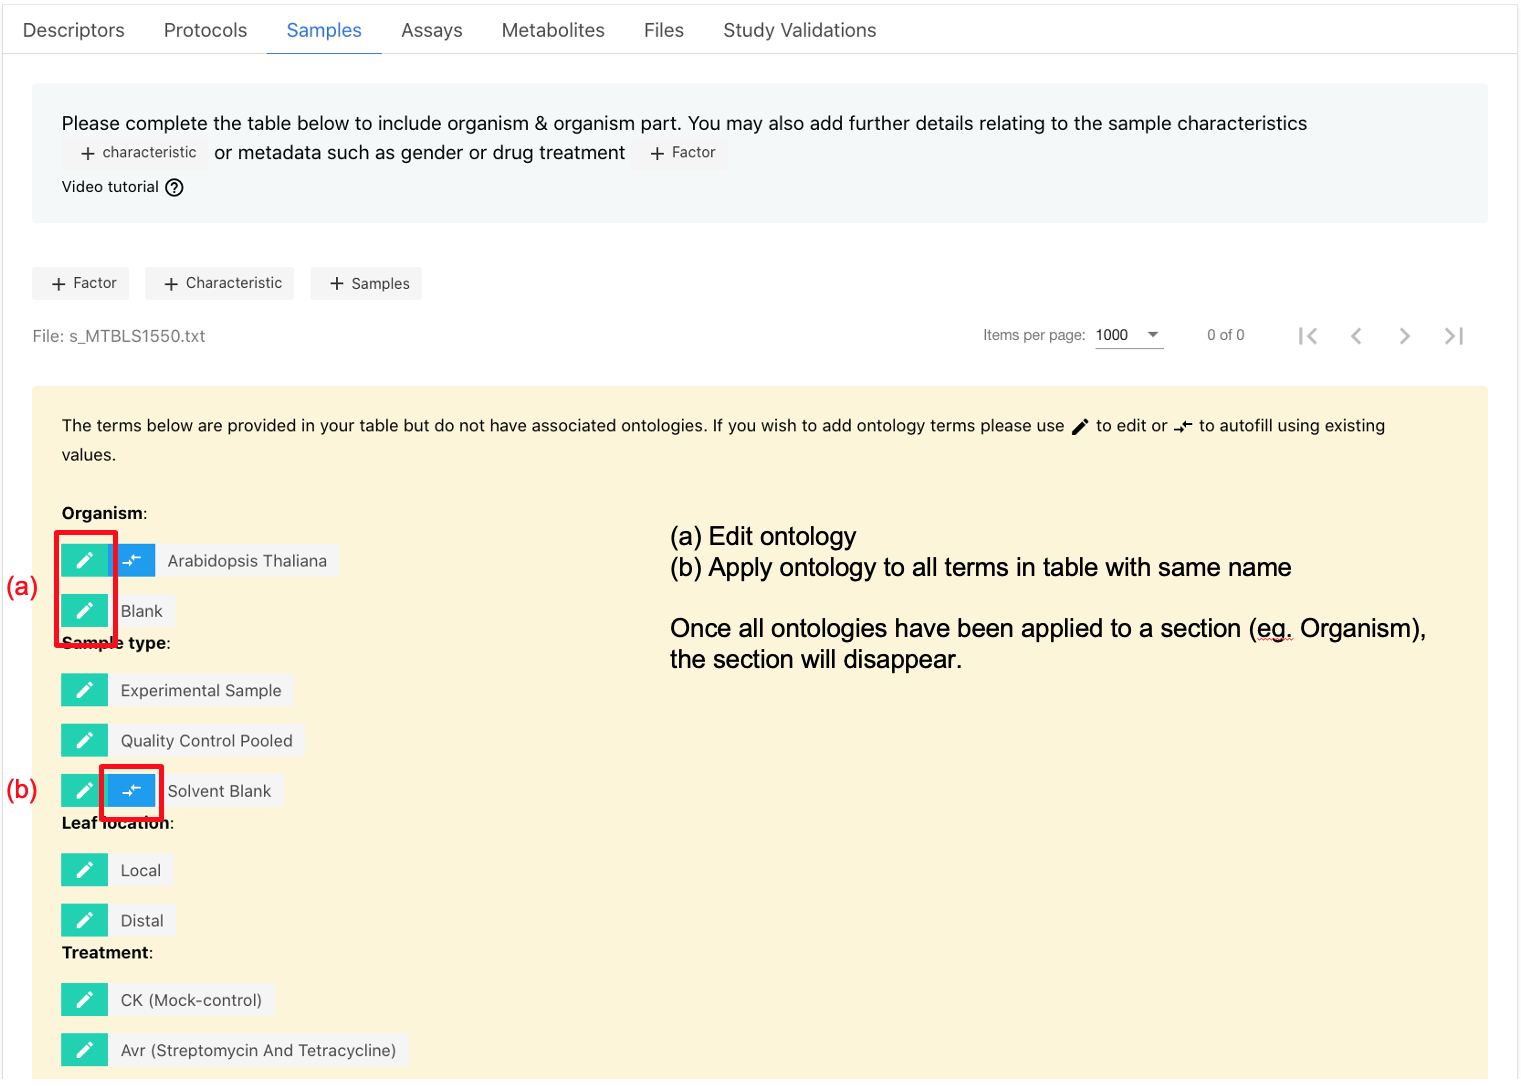
Task: Open the Files tab
Action: point(664,30)
